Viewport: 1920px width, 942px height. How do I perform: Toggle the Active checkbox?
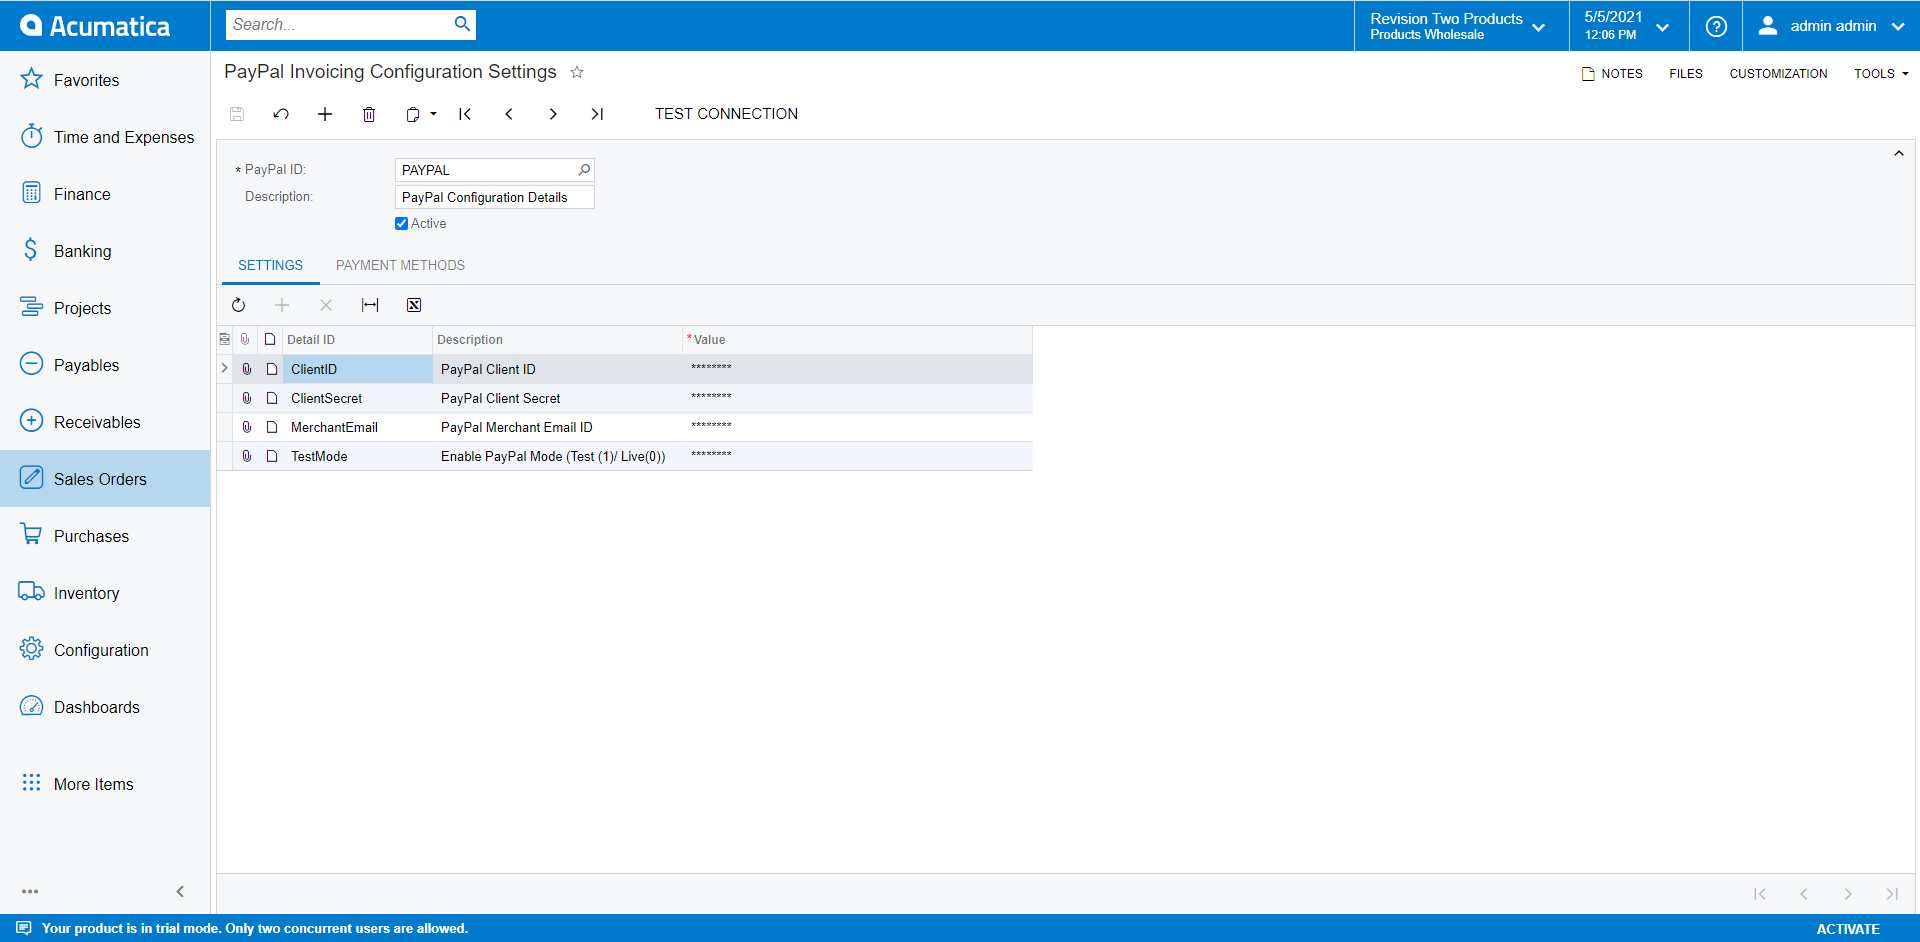[401, 224]
